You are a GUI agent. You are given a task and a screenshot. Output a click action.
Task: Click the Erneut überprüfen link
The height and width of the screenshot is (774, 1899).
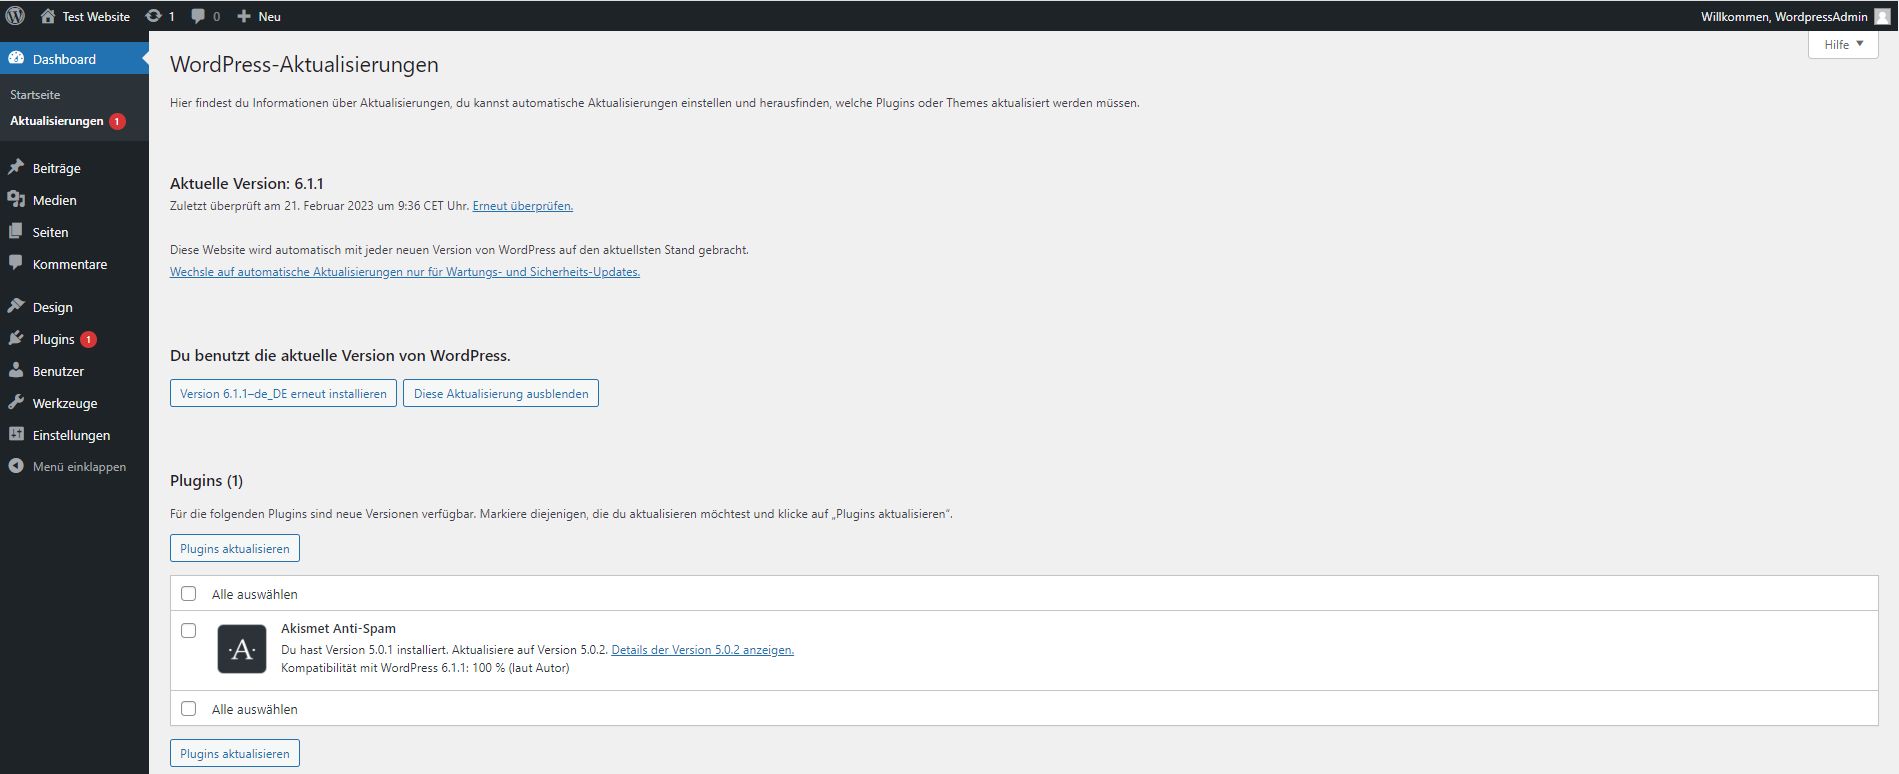(522, 206)
